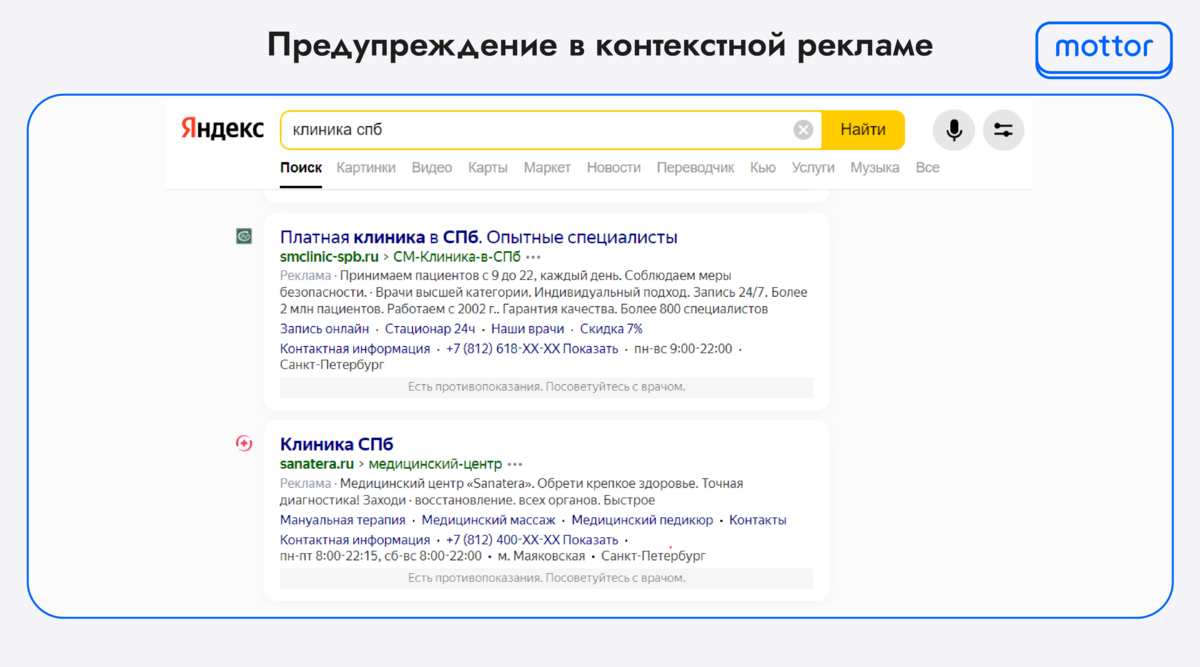The height and width of the screenshot is (667, 1200).
Task: Open Медицинский педикюр sitelink
Action: 642,520
